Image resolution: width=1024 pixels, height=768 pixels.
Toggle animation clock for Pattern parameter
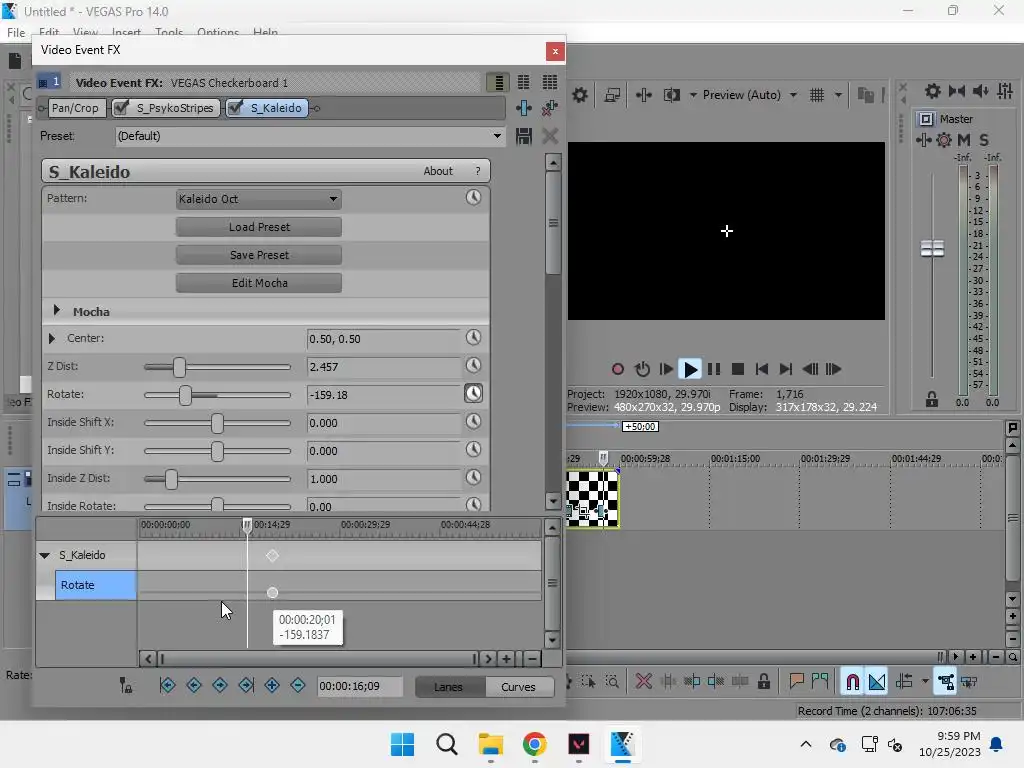(x=473, y=197)
